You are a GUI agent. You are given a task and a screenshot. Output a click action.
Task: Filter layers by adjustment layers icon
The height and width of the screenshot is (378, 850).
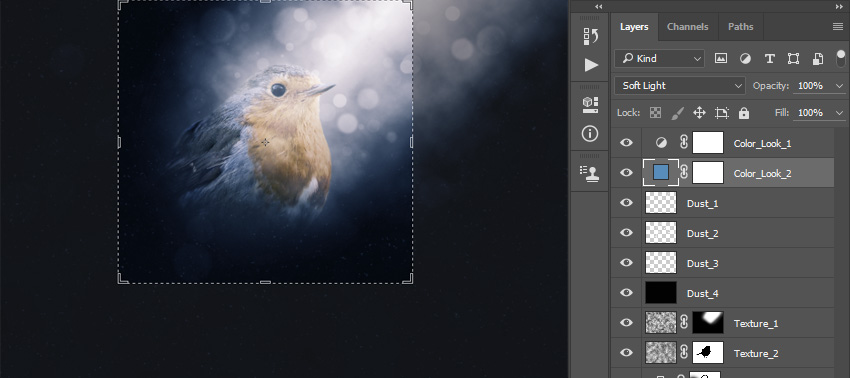click(745, 59)
